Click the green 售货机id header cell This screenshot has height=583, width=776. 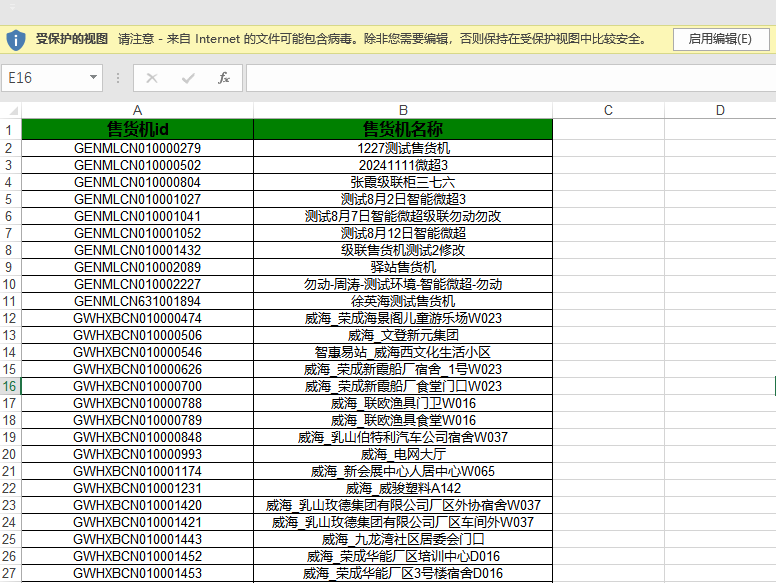coord(138,129)
